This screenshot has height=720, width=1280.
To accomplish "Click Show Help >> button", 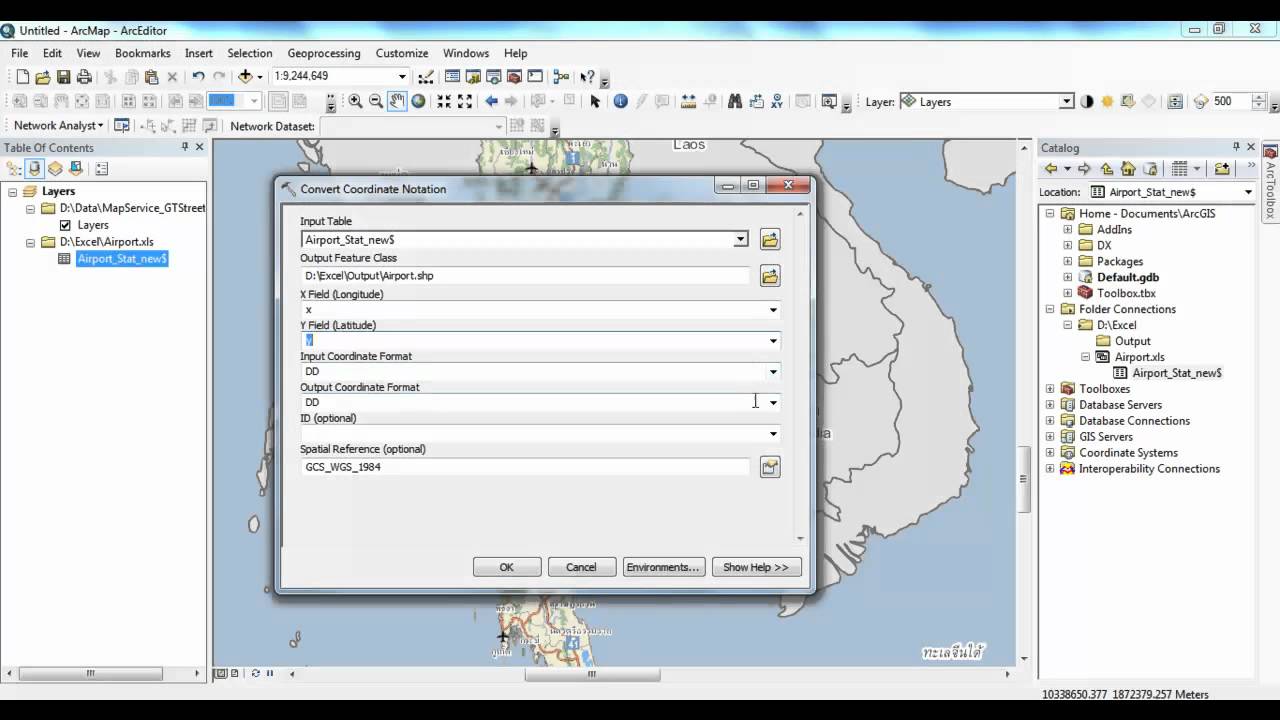I will tap(756, 567).
